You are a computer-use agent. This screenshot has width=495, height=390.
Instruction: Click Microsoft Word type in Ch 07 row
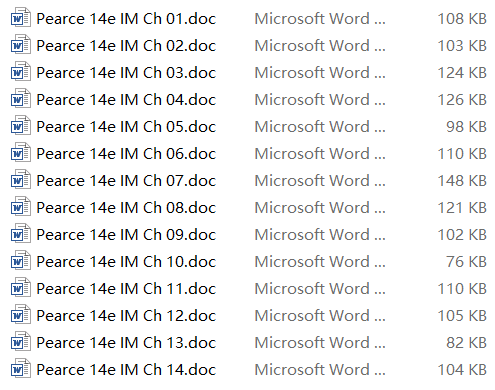point(320,181)
